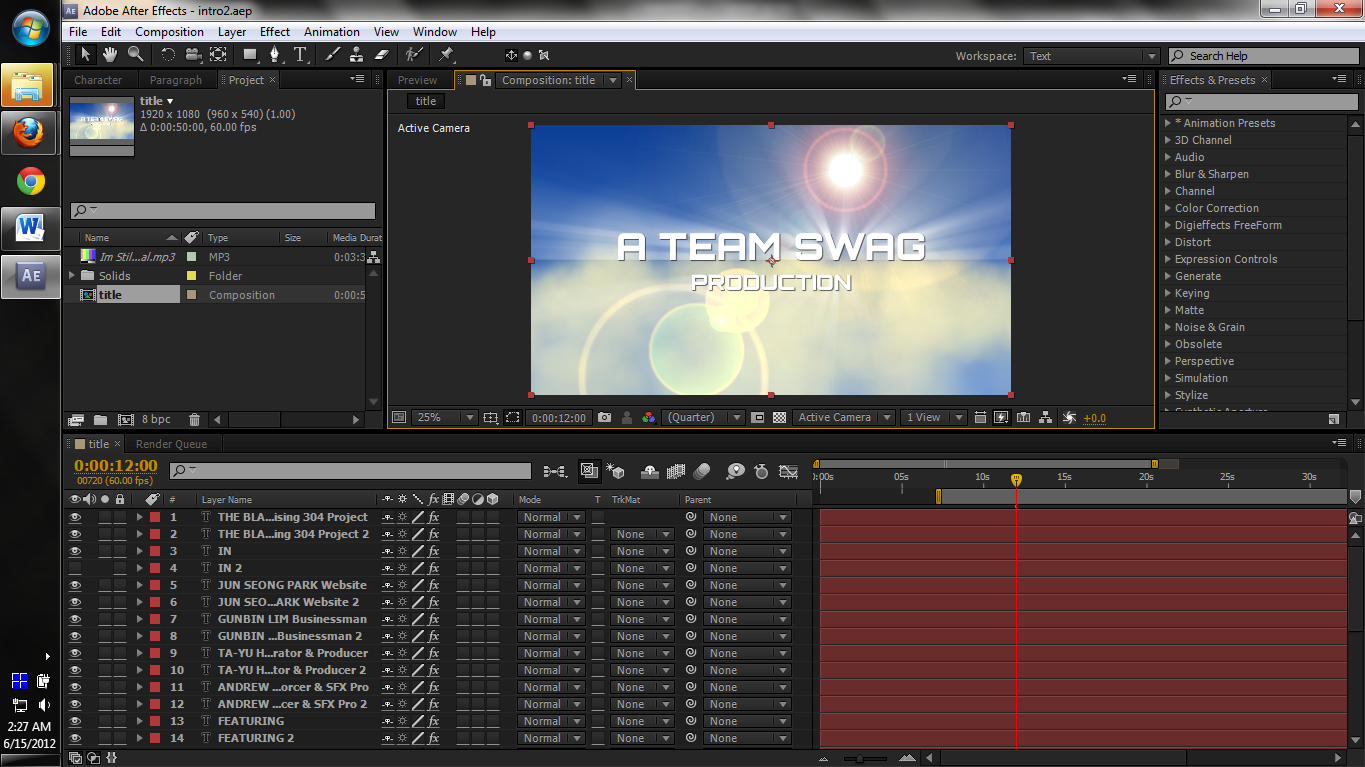Click the current time 0:00:12:00 in timeline
The width and height of the screenshot is (1365, 767).
pos(116,465)
